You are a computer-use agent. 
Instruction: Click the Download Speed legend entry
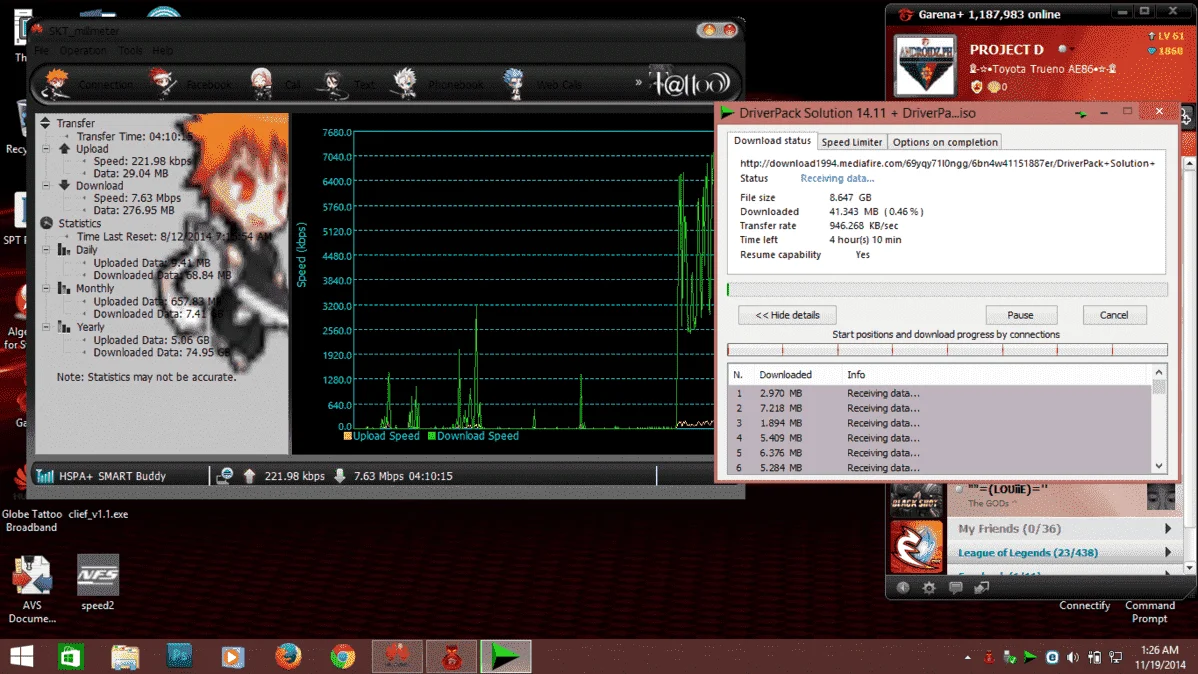pos(473,436)
